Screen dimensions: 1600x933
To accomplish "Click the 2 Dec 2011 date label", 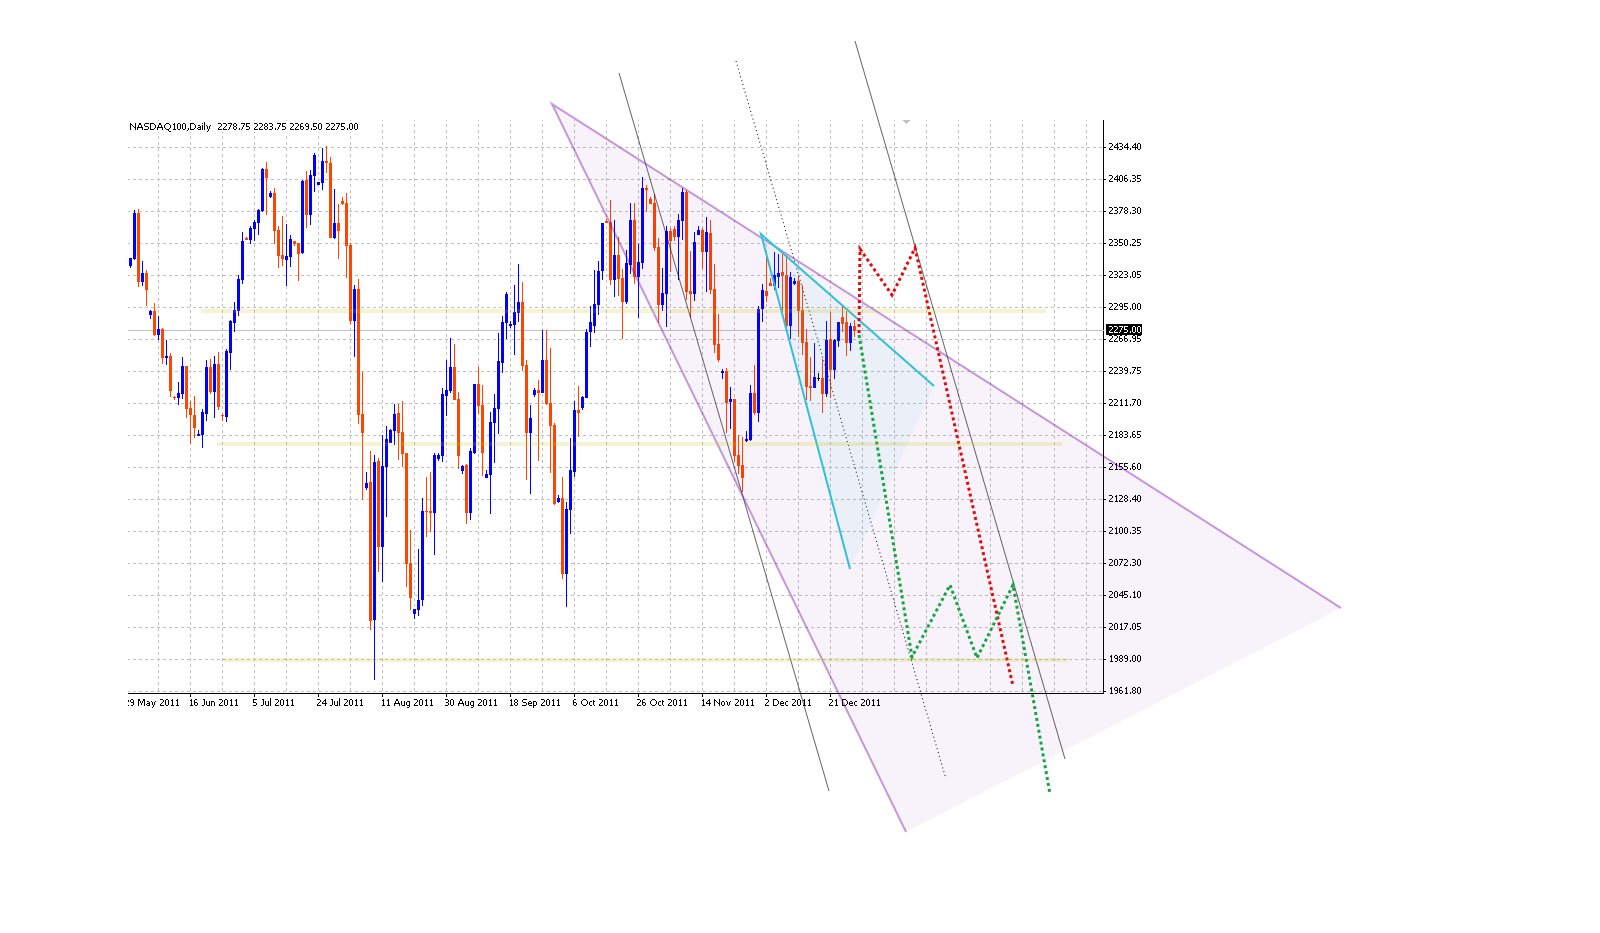I will coord(788,703).
